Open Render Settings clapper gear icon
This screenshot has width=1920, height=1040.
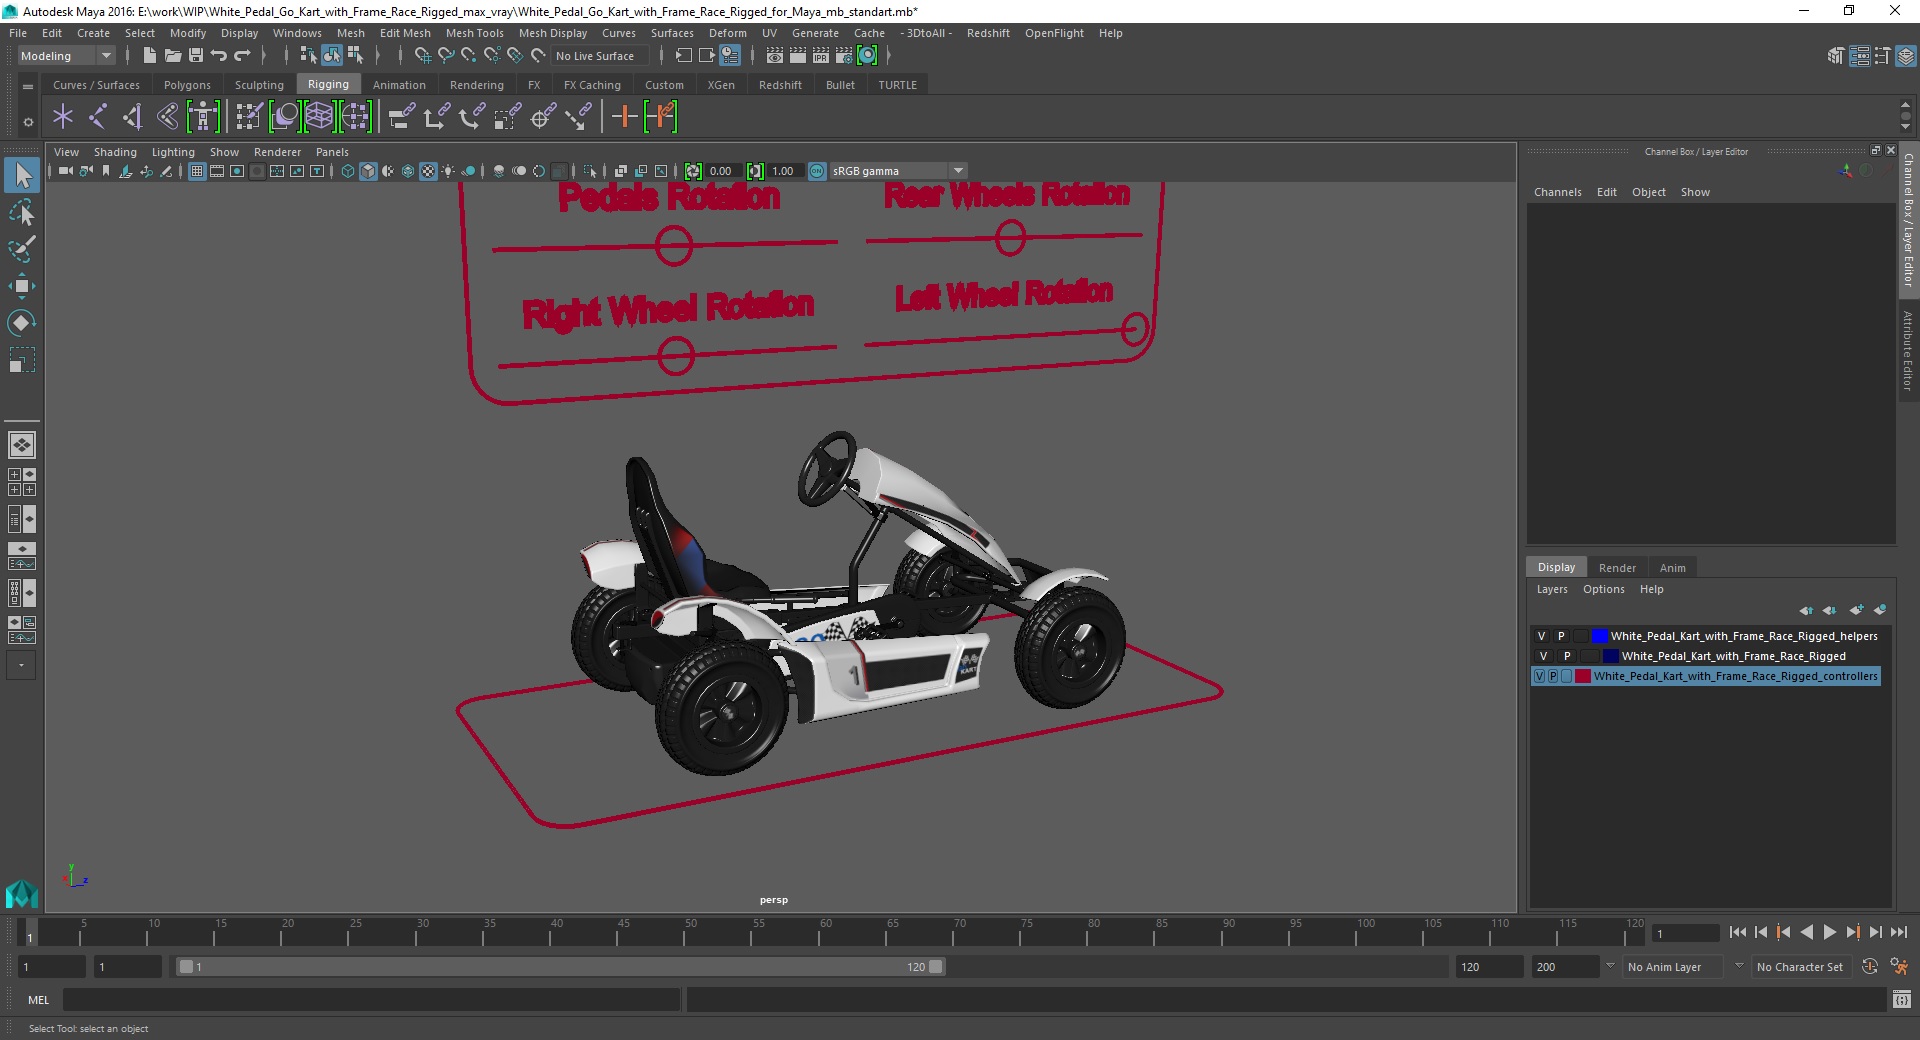pyautogui.click(x=843, y=56)
